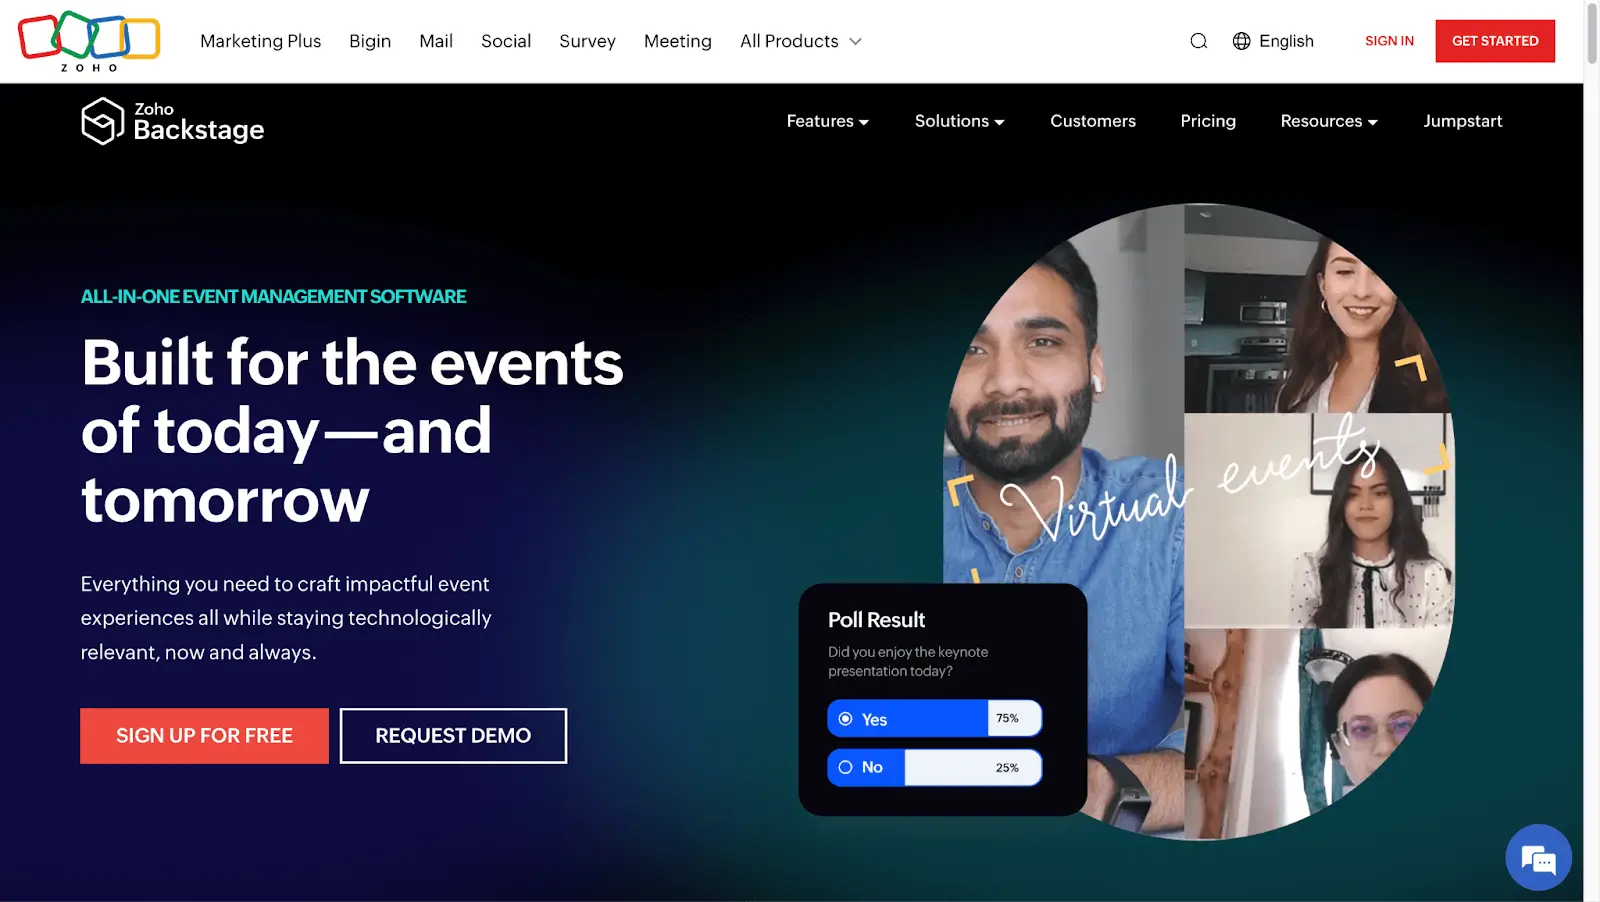
Task: Open the live chat bubble icon
Action: pos(1538,857)
